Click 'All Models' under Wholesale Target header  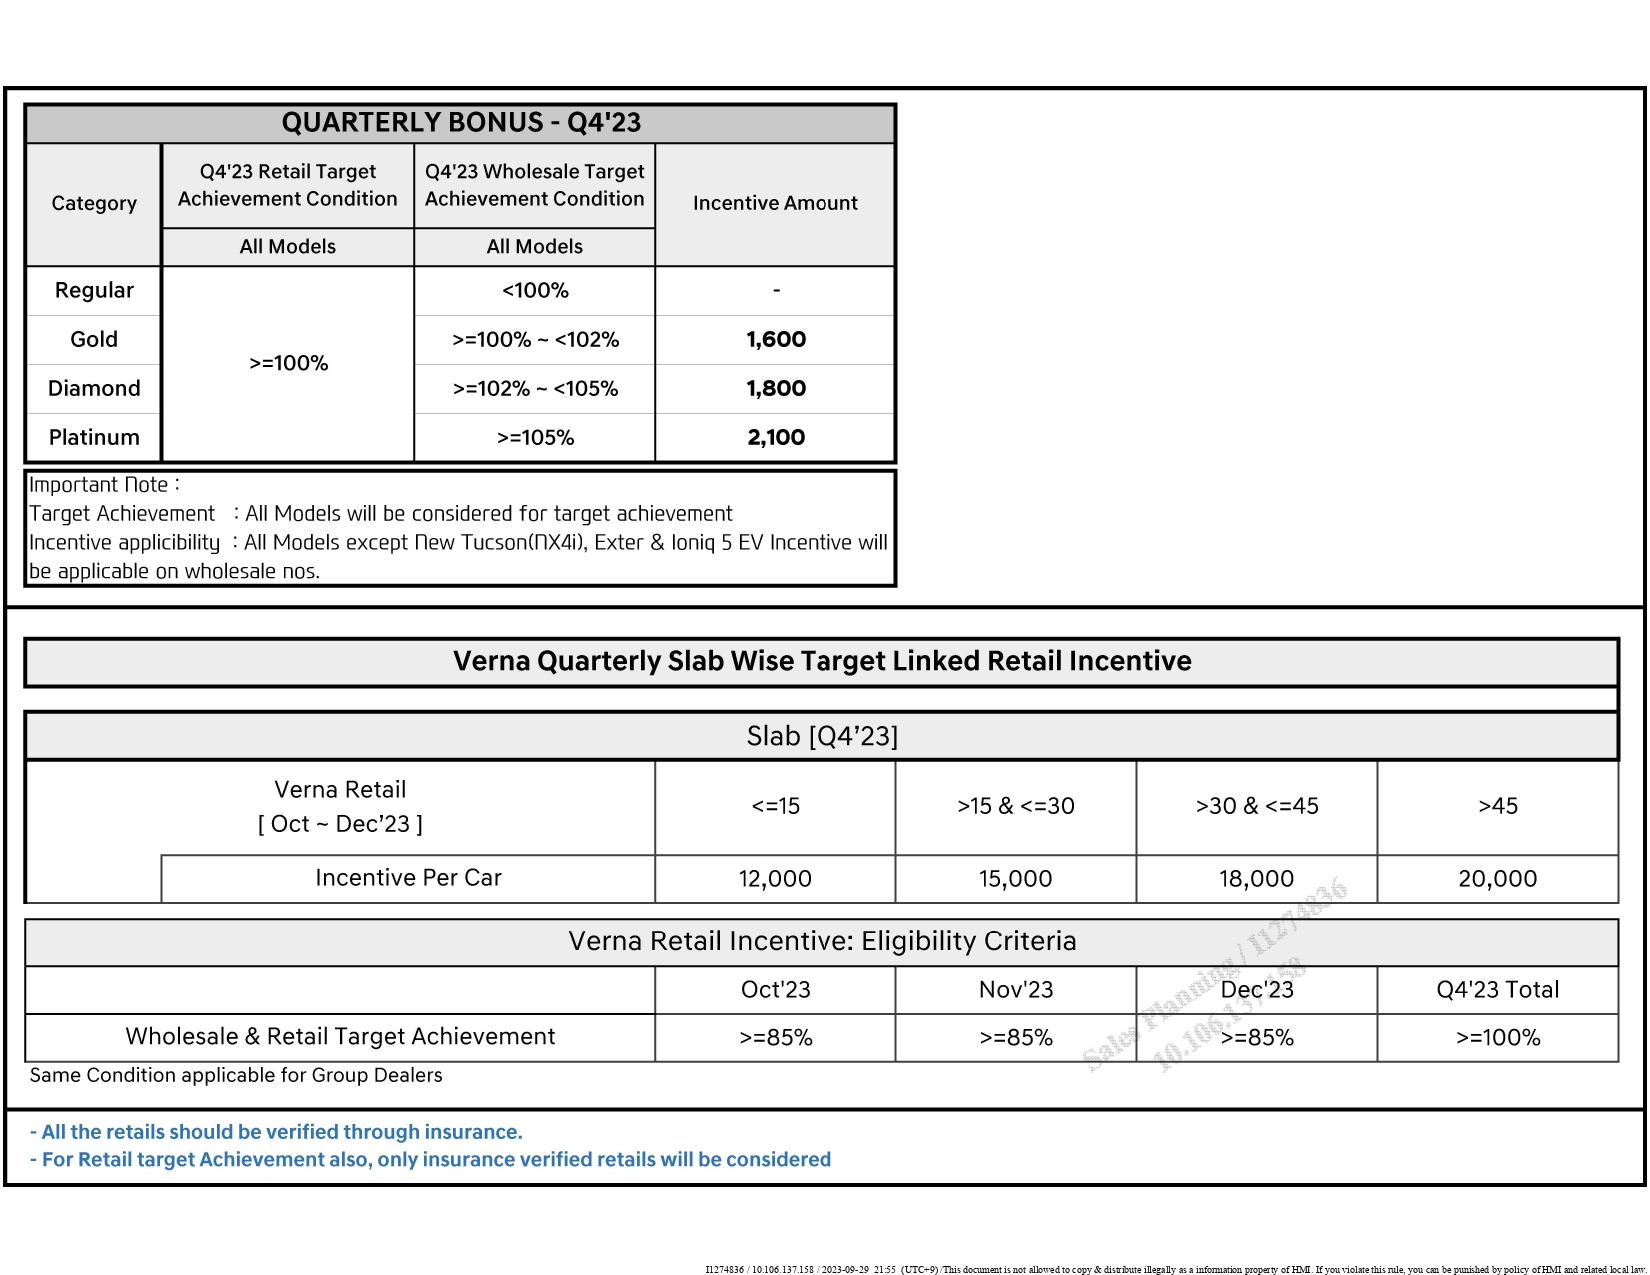(x=535, y=247)
